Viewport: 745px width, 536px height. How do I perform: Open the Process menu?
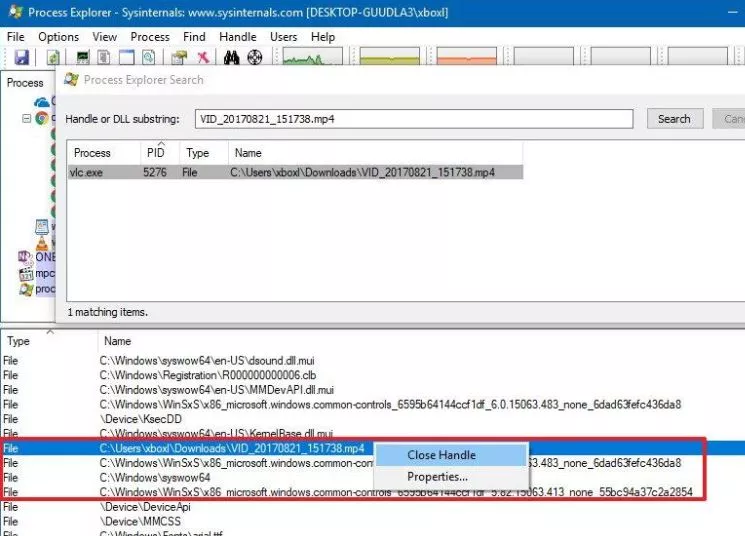[x=150, y=37]
